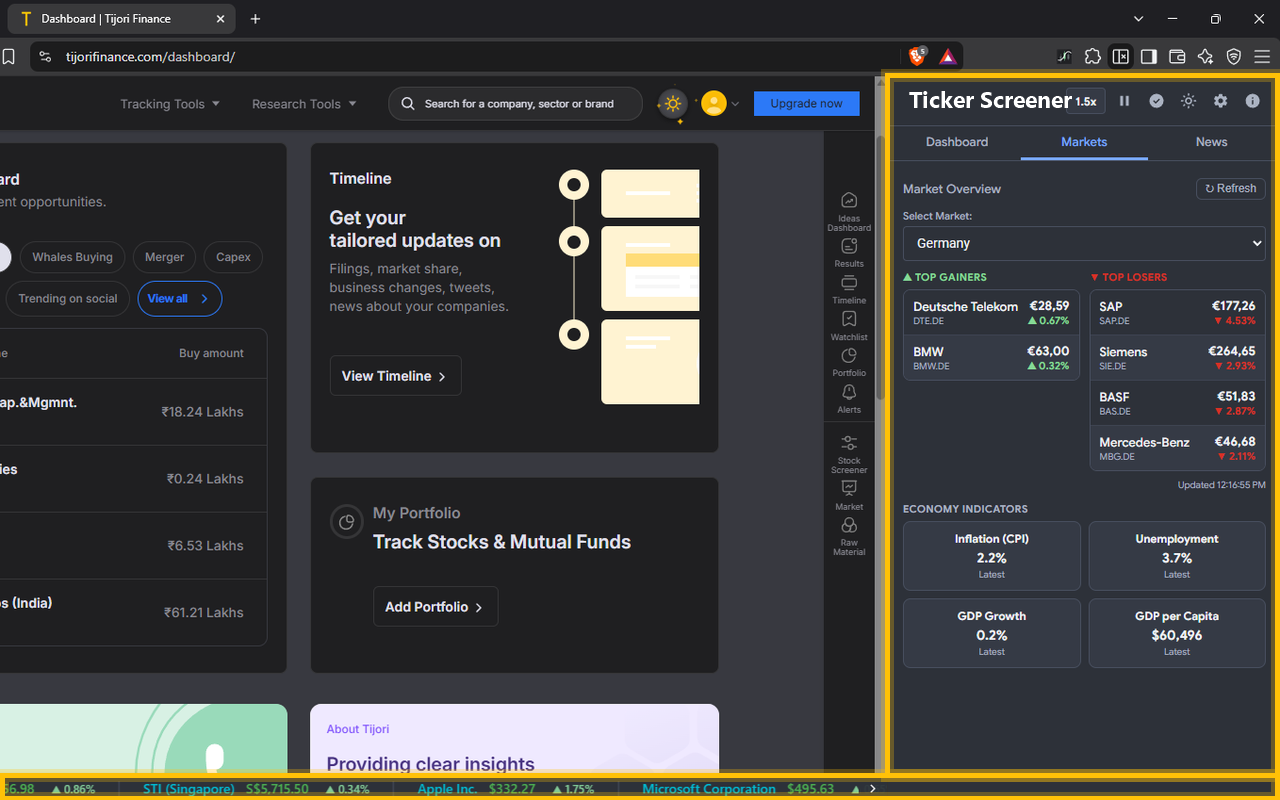Toggle Ticker Screener light/dark theme

(1188, 101)
